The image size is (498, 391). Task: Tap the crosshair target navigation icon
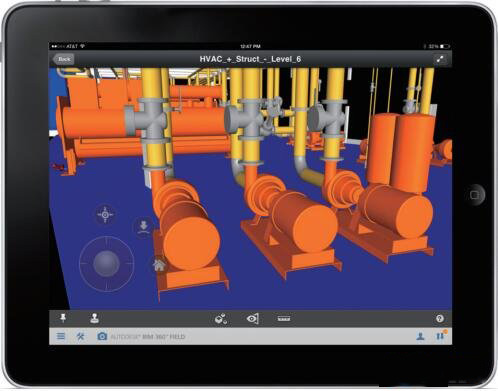point(105,215)
